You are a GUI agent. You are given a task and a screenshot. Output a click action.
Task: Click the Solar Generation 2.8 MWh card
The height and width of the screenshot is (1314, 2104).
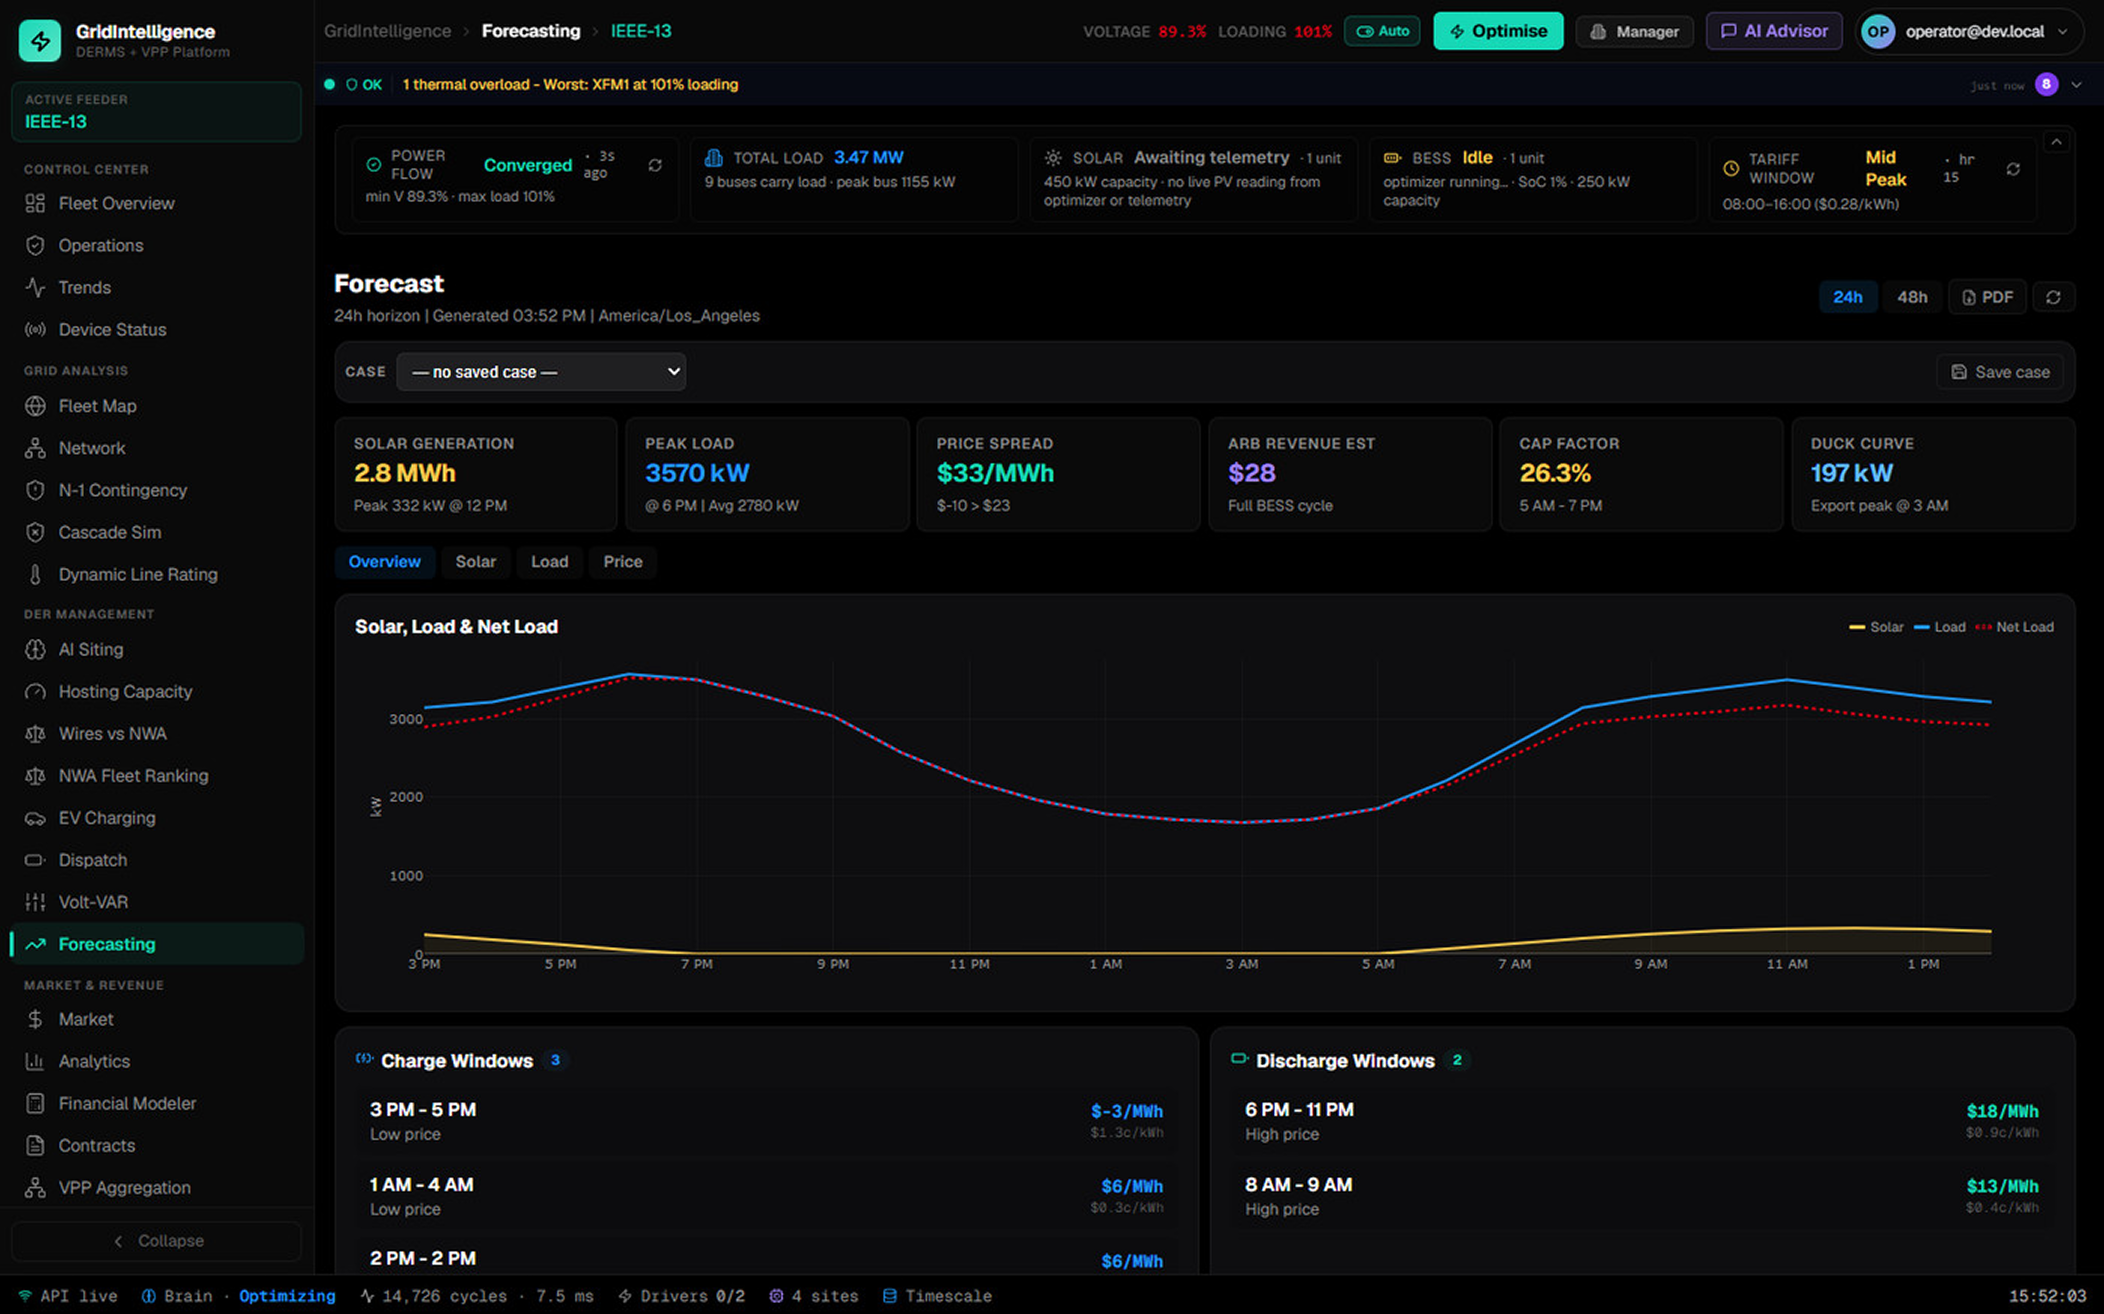[476, 474]
